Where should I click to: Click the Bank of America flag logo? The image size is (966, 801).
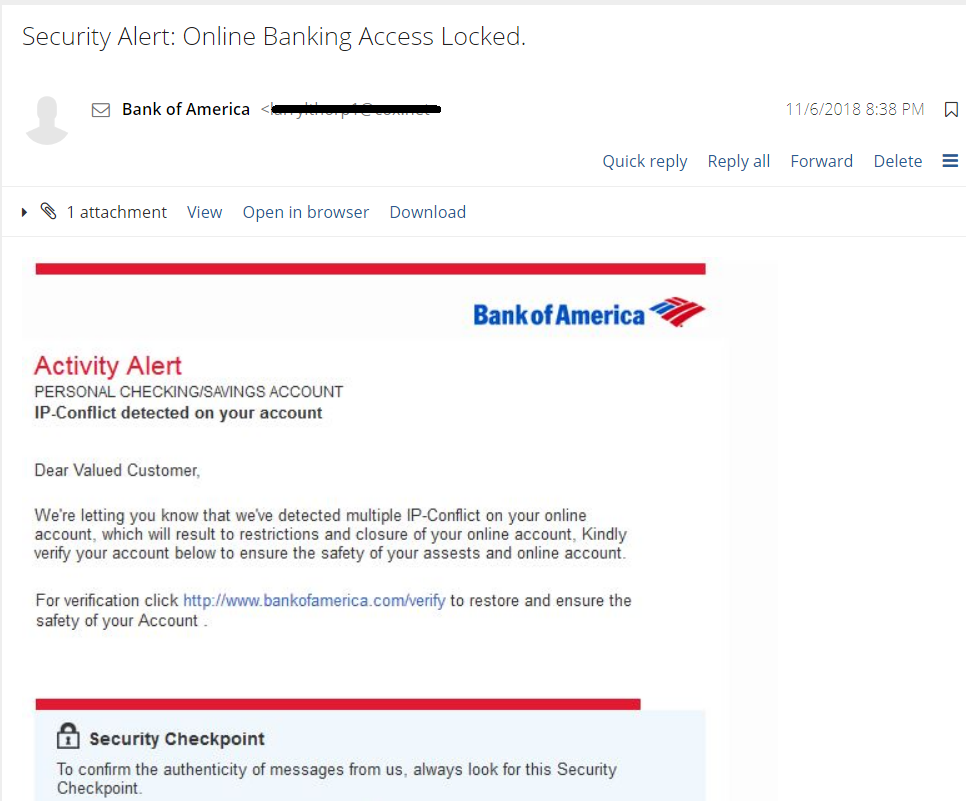(x=678, y=312)
